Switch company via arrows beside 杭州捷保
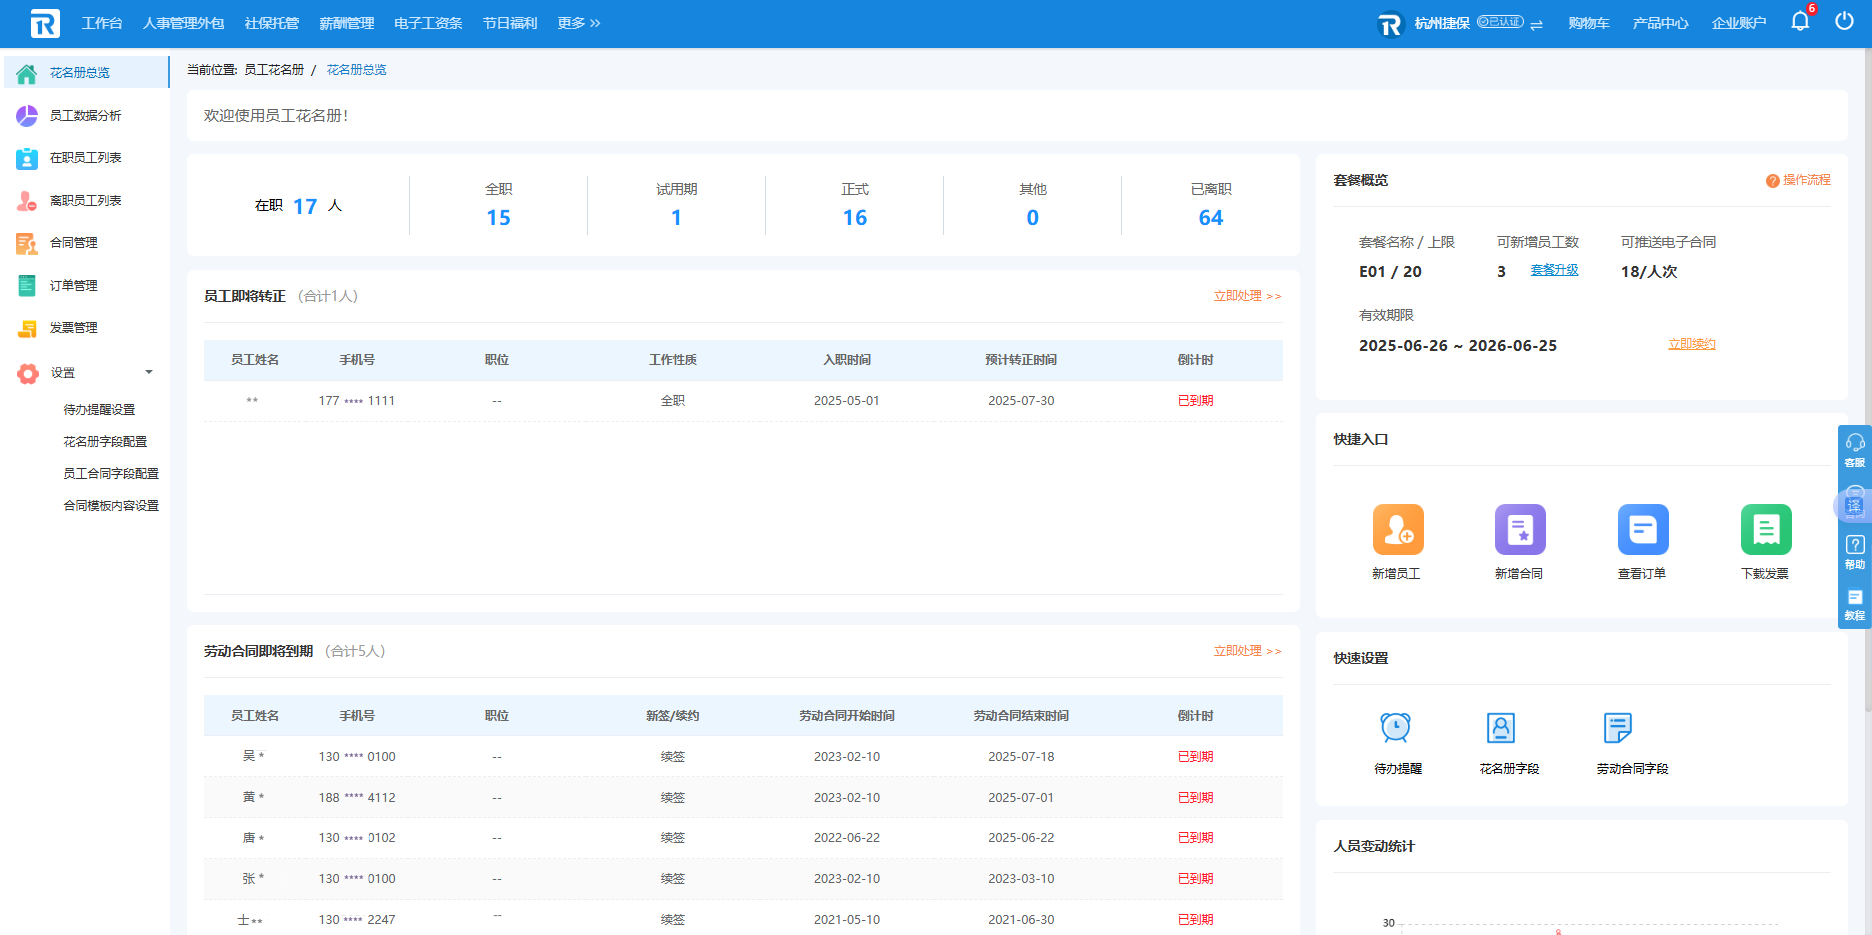The image size is (1872, 935). 1536,24
